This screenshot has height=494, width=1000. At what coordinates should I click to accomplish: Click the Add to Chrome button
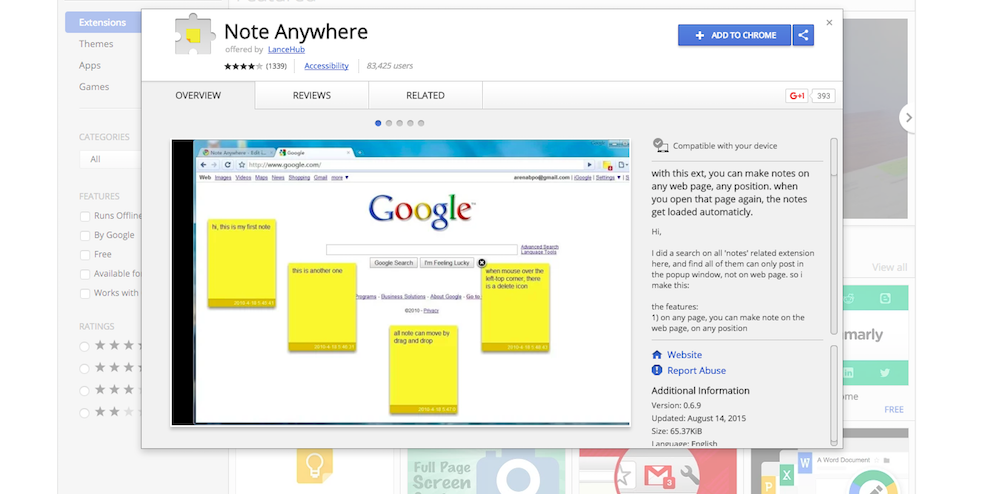point(734,35)
